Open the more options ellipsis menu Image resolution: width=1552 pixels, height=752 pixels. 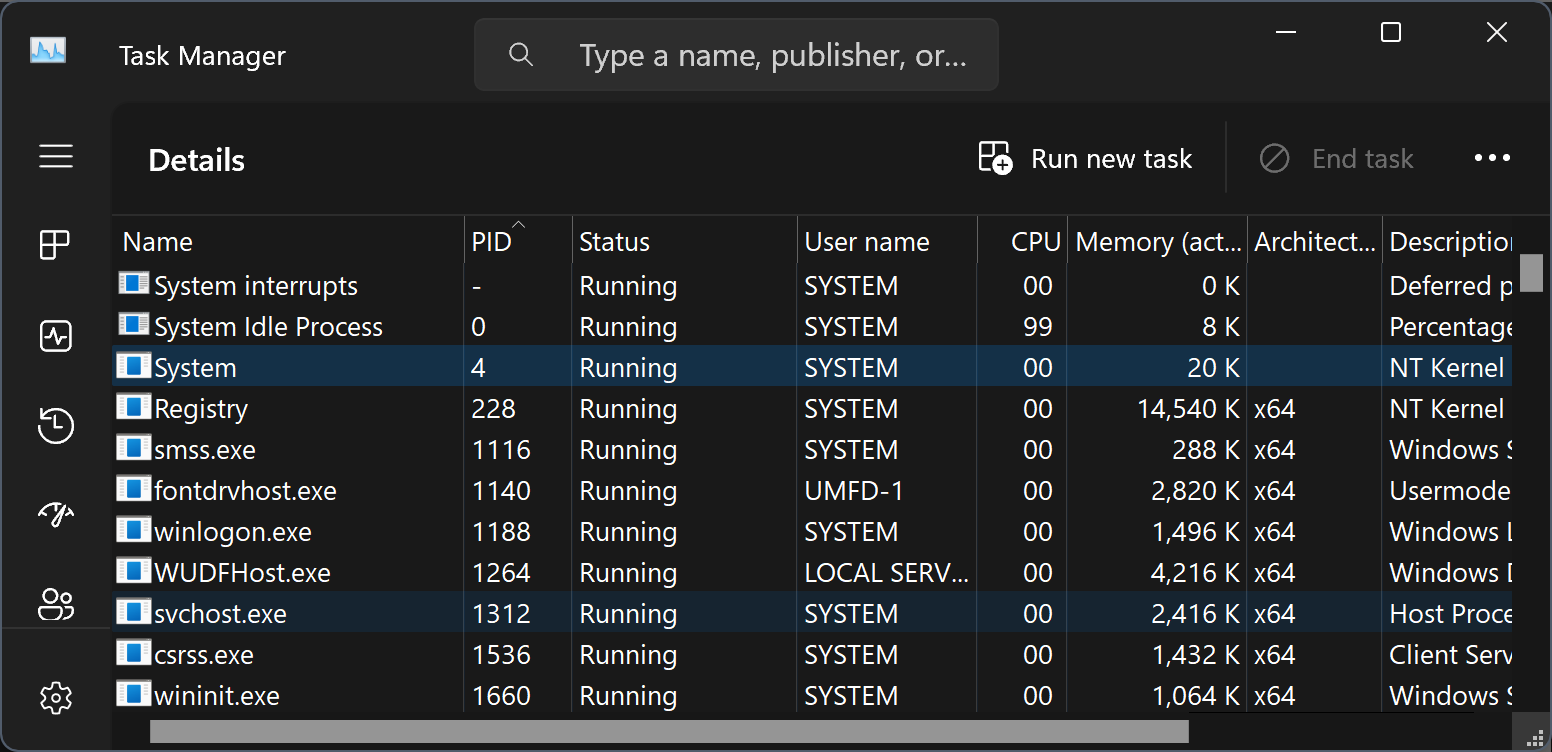(1492, 158)
